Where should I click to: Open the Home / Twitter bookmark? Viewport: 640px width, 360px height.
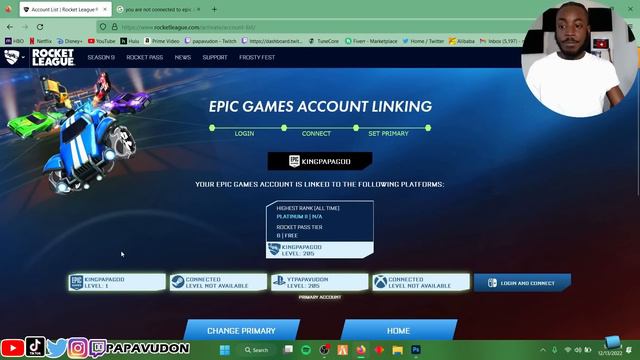click(x=423, y=41)
